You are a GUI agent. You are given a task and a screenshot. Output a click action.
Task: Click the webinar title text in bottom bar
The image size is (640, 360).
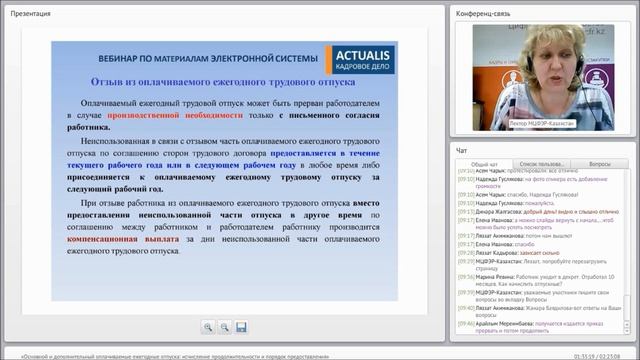(175, 356)
